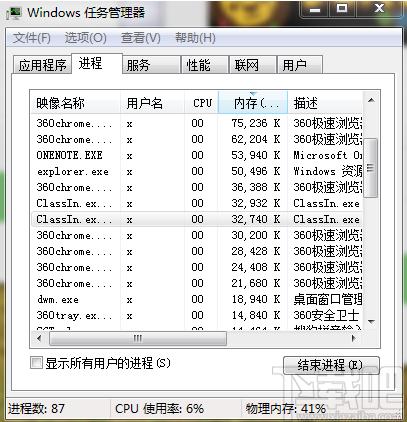Viewport: 407px width, 422px height.
Task: Select the ONENOTE.EXE process row
Action: click(197, 155)
